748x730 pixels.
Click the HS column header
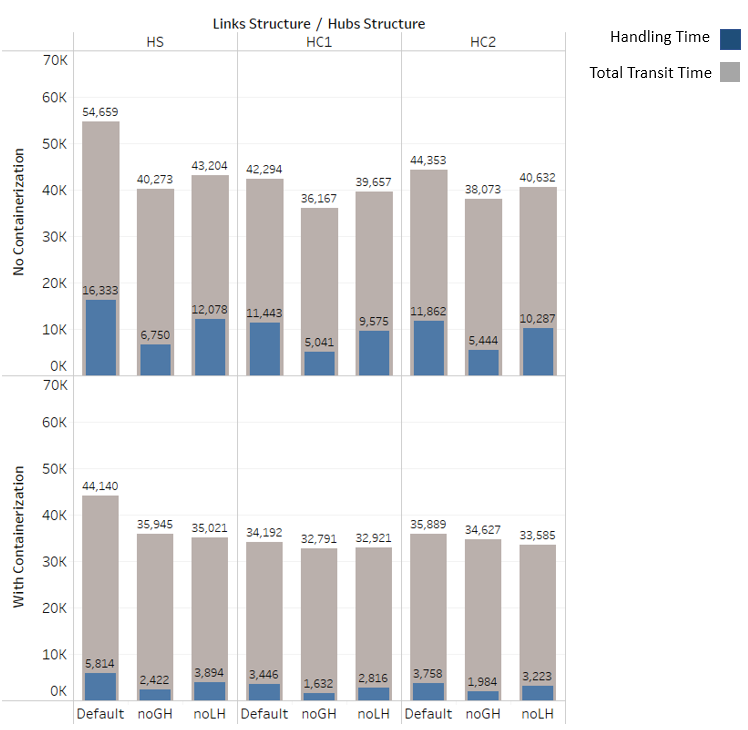[155, 42]
